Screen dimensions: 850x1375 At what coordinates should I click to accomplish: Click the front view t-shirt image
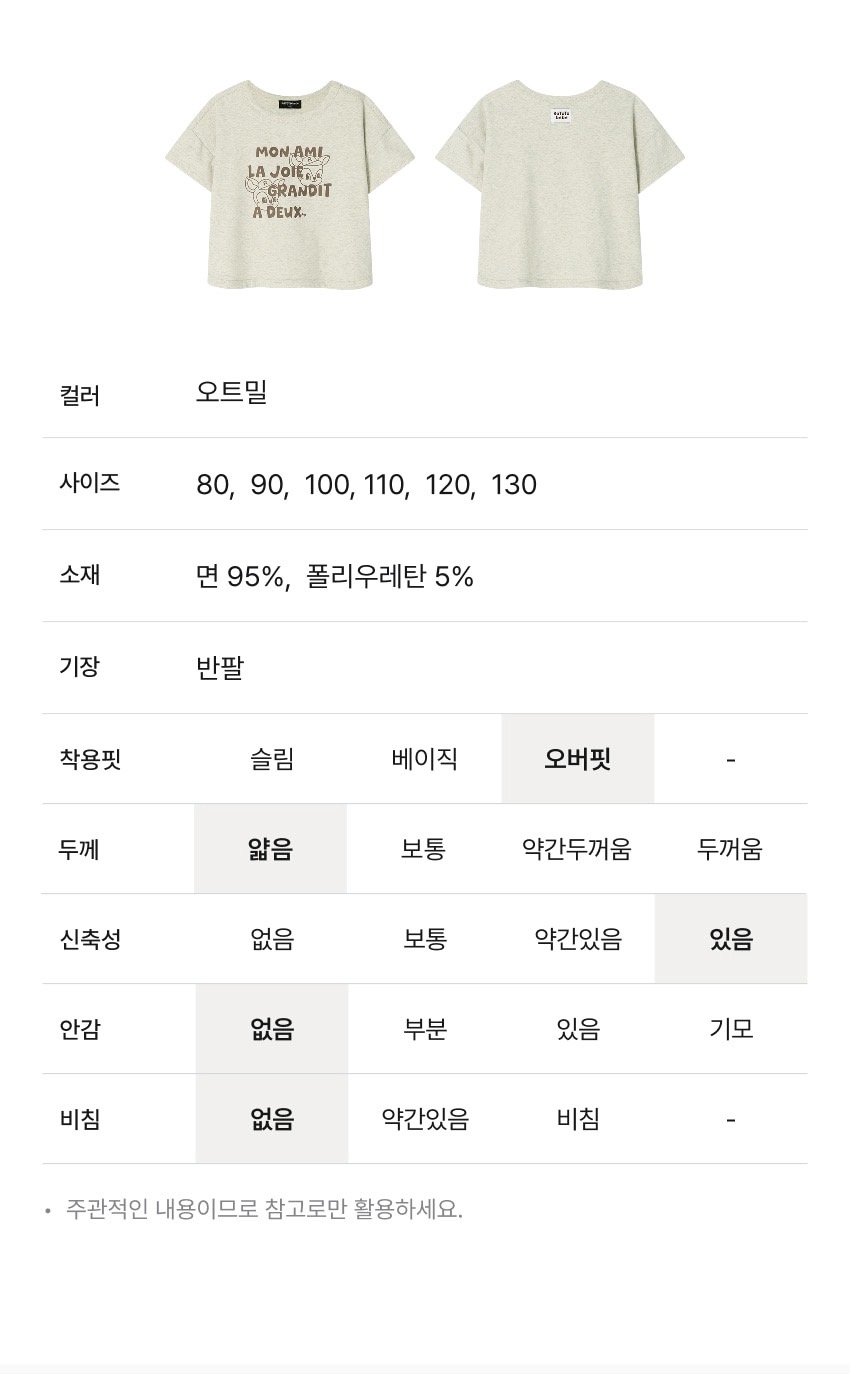click(290, 185)
